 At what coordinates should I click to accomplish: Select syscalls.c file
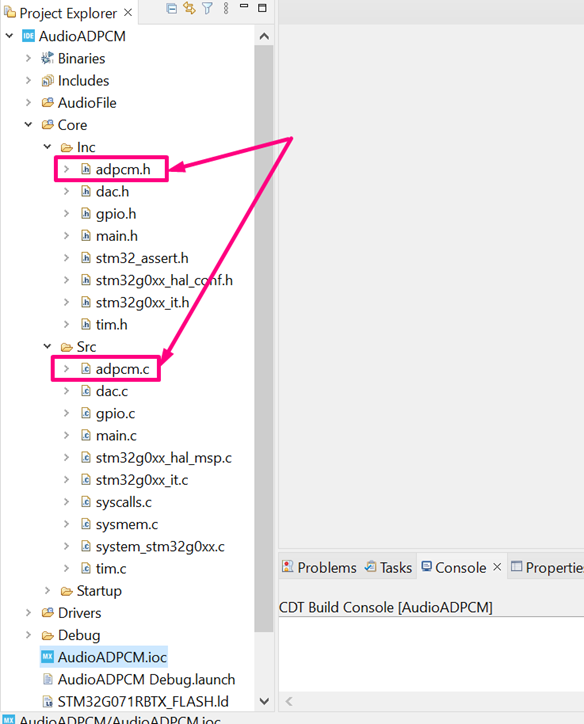[124, 502]
